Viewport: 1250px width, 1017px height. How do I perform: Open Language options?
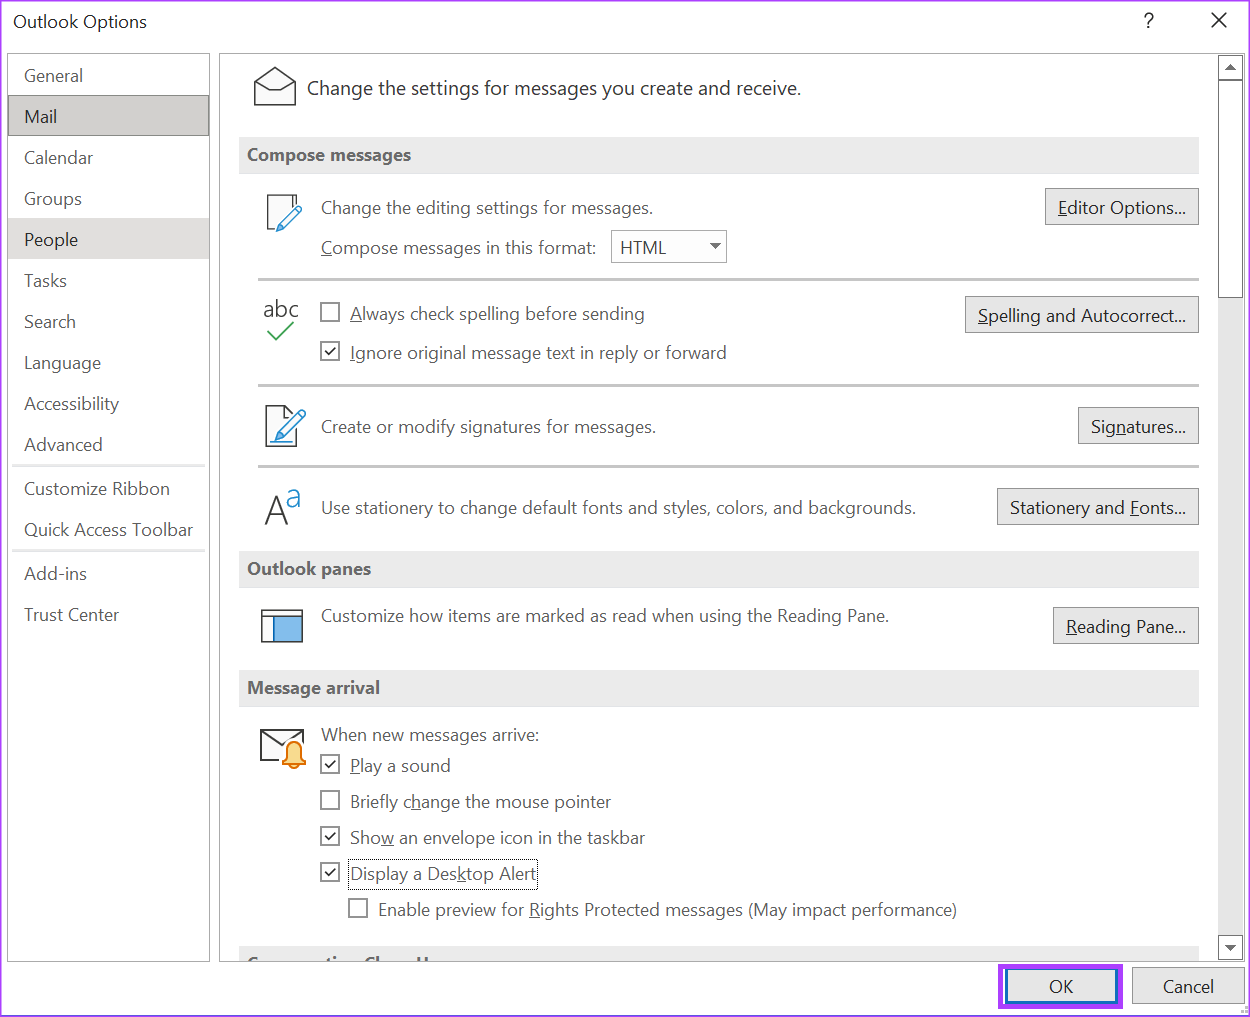pos(108,362)
